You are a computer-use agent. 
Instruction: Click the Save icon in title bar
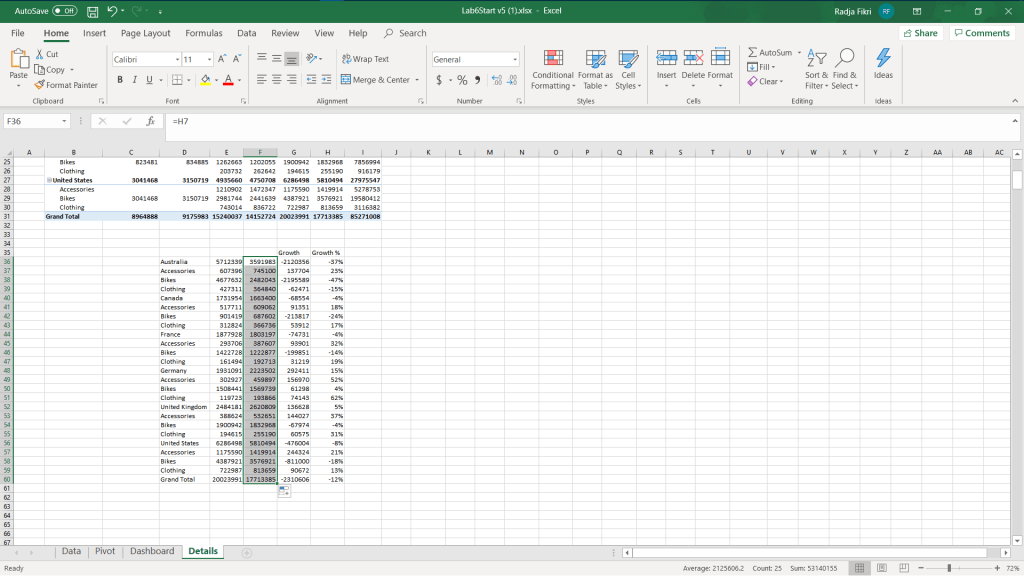pyautogui.click(x=92, y=11)
